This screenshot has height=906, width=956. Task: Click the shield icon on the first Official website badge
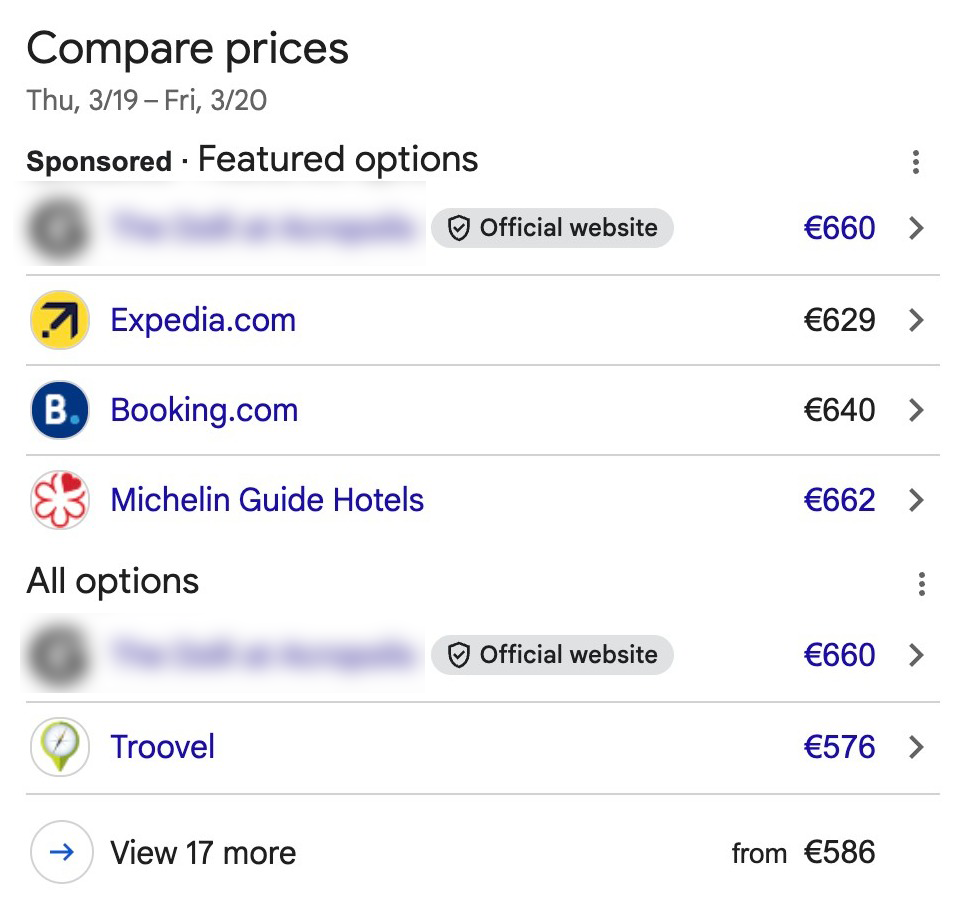[458, 228]
